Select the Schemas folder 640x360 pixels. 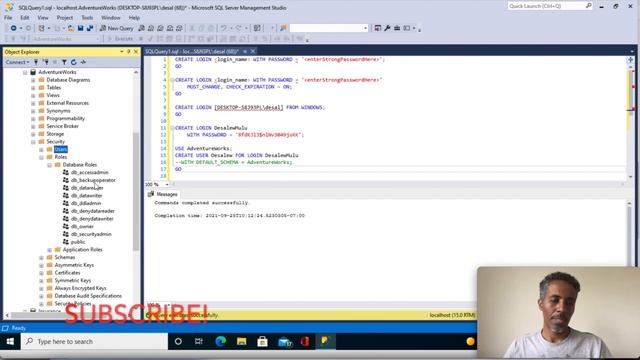tap(64, 258)
